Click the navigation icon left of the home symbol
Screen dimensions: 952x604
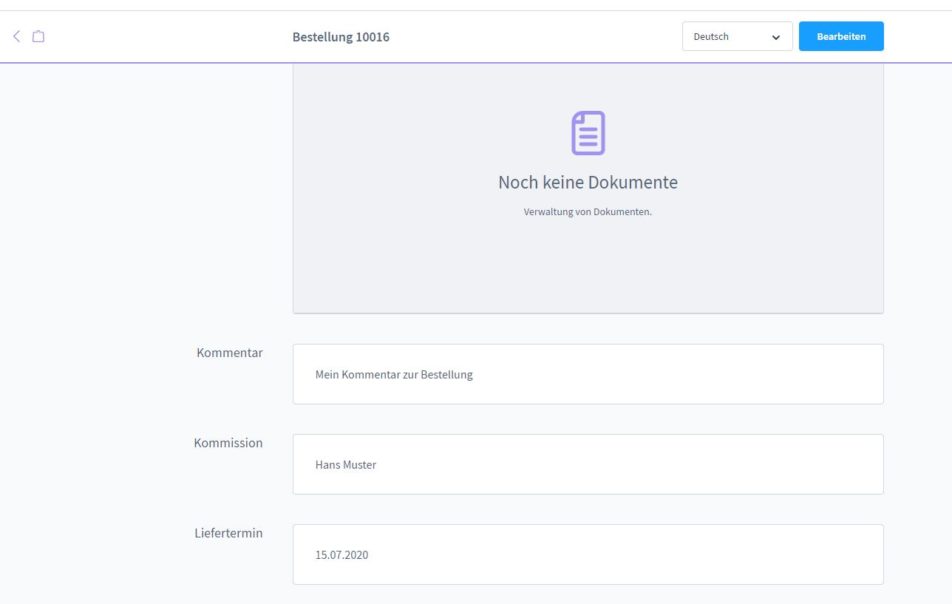click(x=15, y=35)
